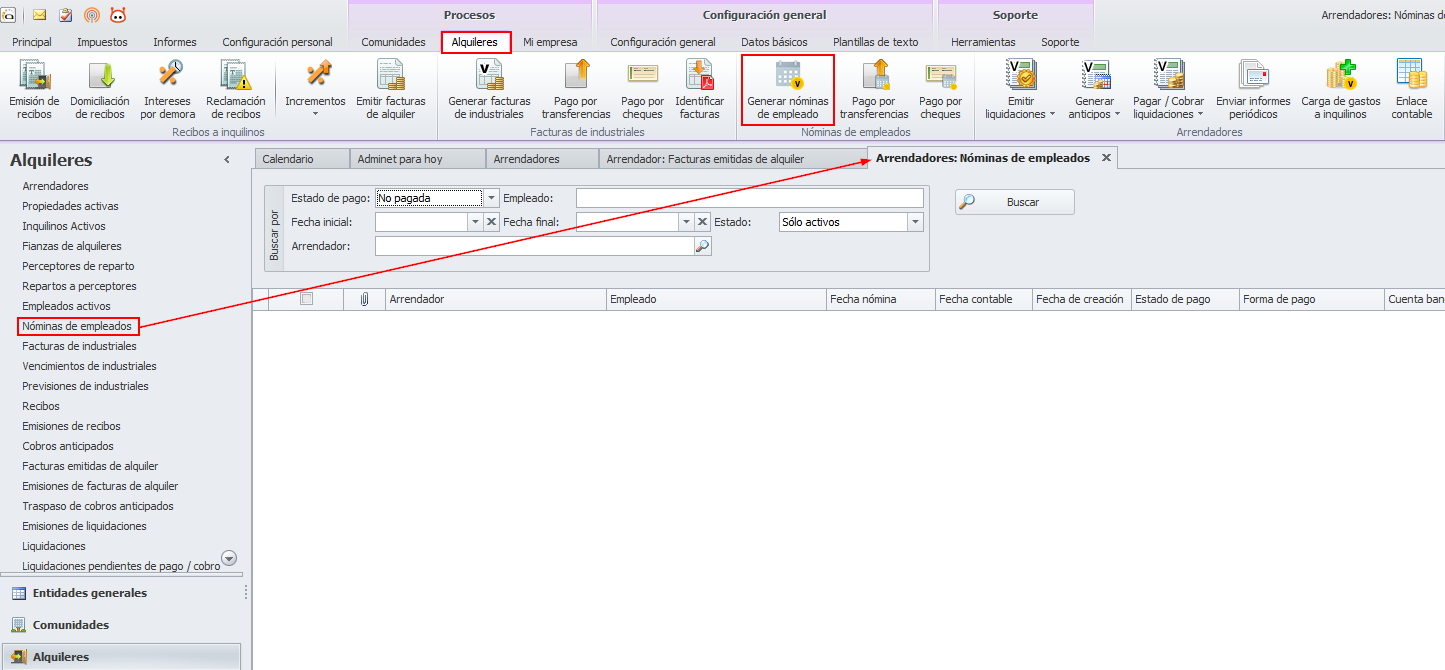The image size is (1445, 670).
Task: Click the Buscar button
Action: point(1015,202)
